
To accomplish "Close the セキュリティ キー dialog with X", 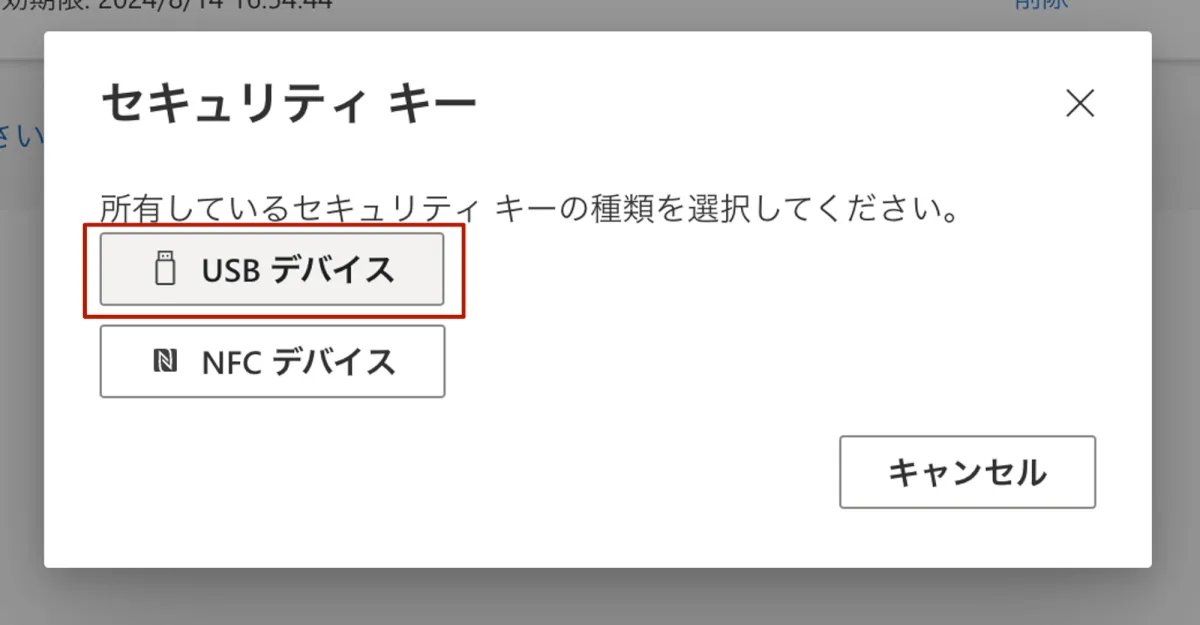I will [x=1080, y=103].
